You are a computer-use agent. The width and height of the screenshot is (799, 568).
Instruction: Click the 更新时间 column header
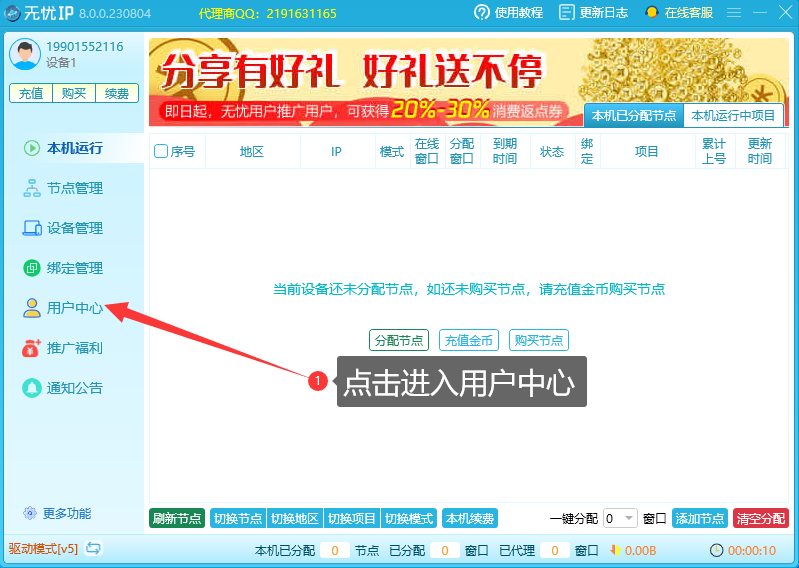click(759, 151)
